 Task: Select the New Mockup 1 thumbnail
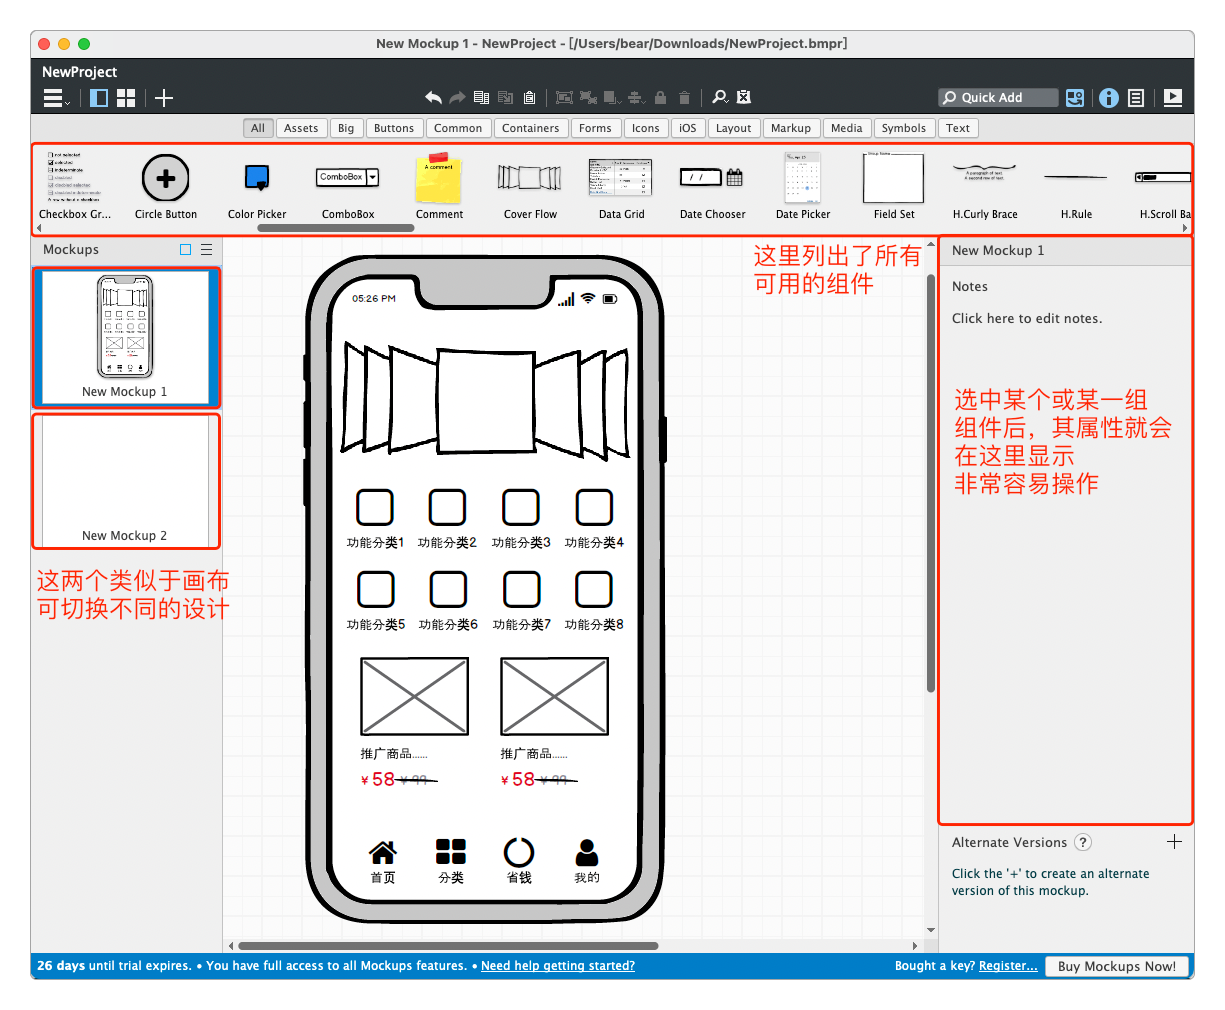point(125,337)
